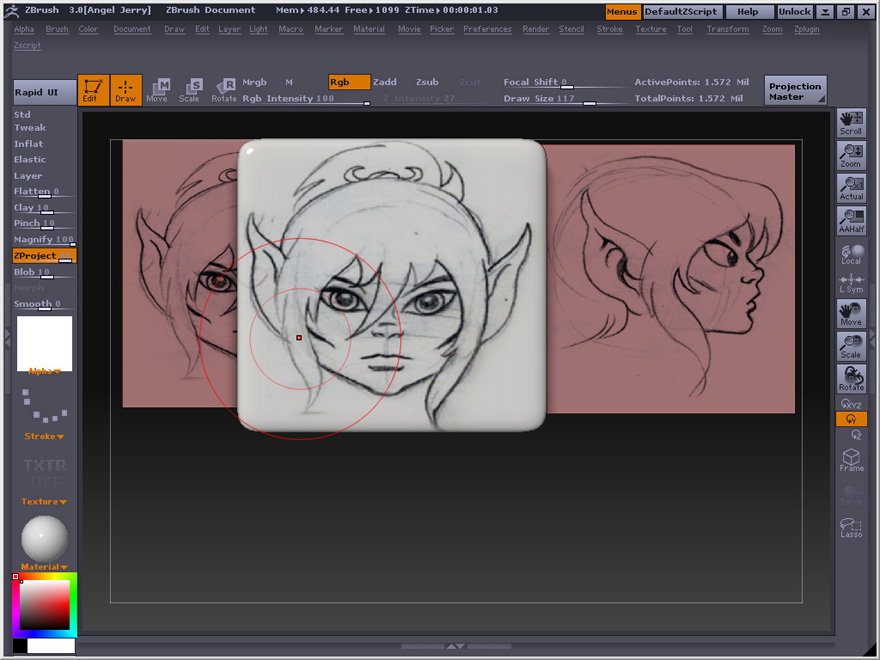Open the Stroke selector dropdown
The width and height of the screenshot is (880, 660).
[x=44, y=436]
